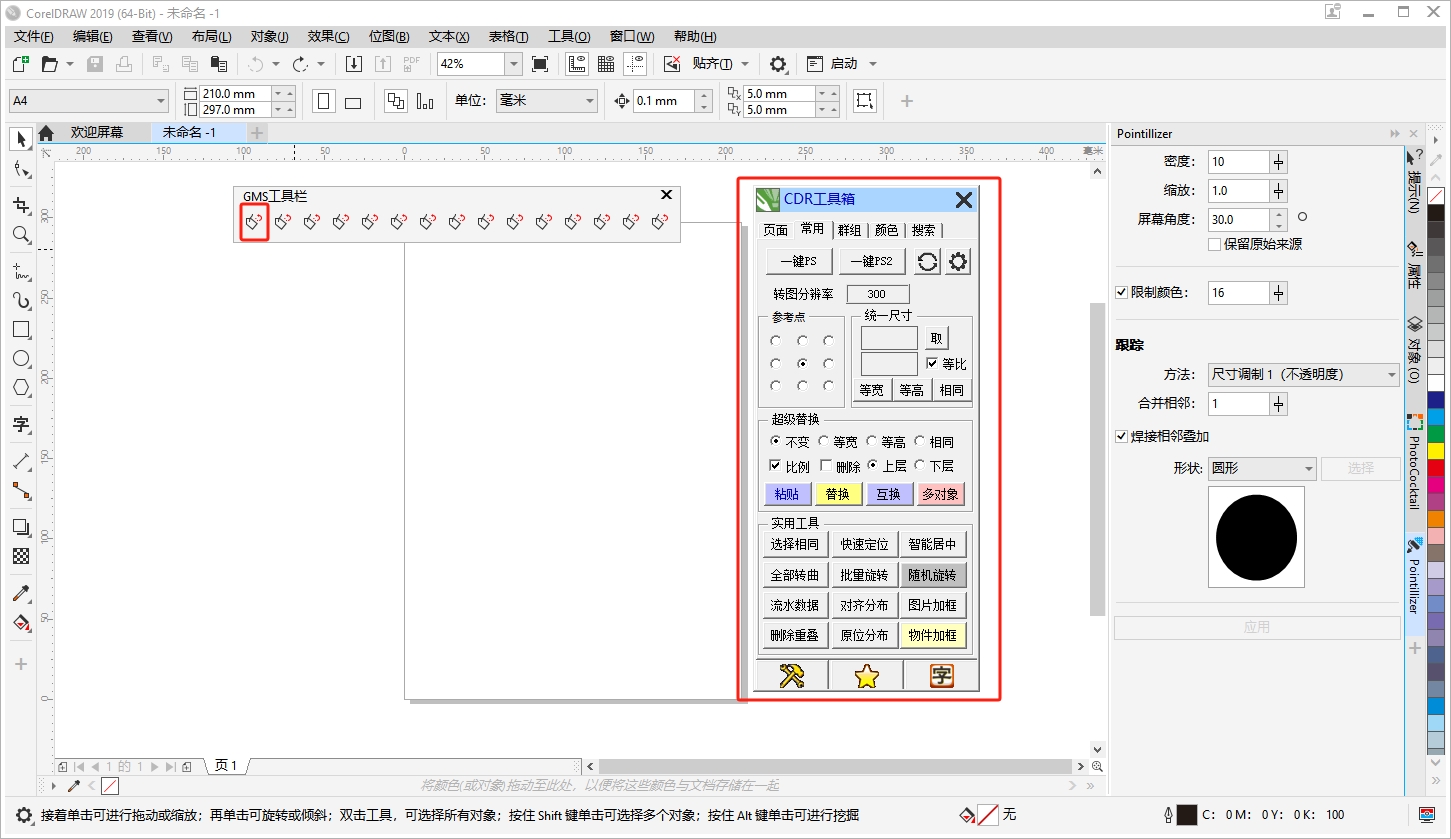The height and width of the screenshot is (839, 1451).
Task: Switch to the 颜色 tab in CDR工具箱
Action: (x=886, y=230)
